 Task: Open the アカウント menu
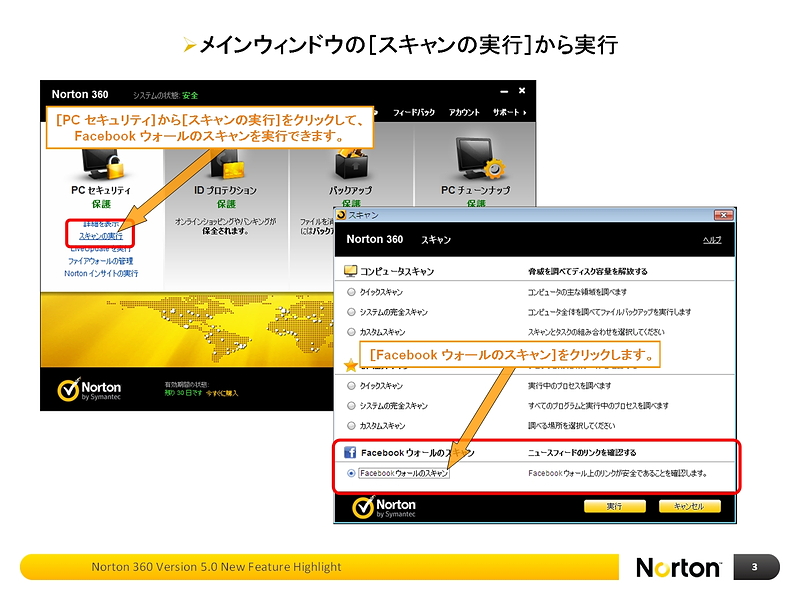click(x=464, y=112)
